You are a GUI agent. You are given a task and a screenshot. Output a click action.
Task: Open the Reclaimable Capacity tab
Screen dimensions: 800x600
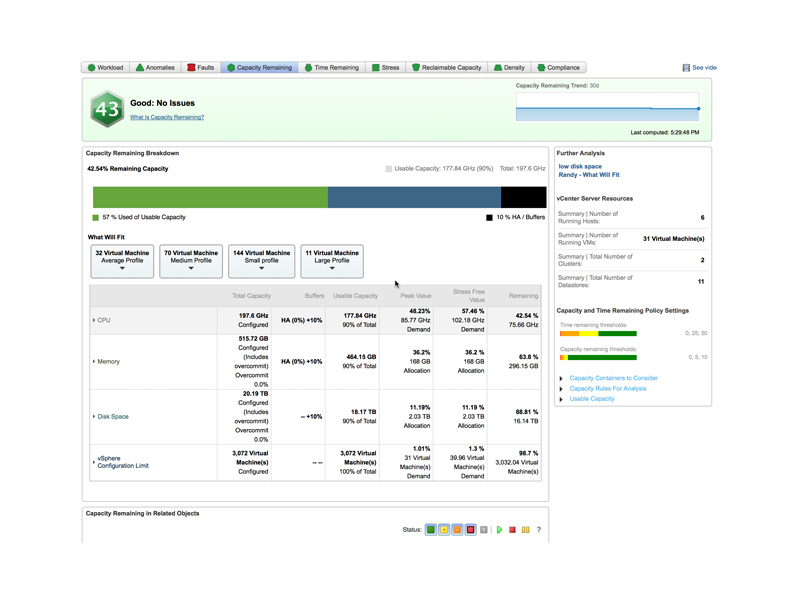446,68
